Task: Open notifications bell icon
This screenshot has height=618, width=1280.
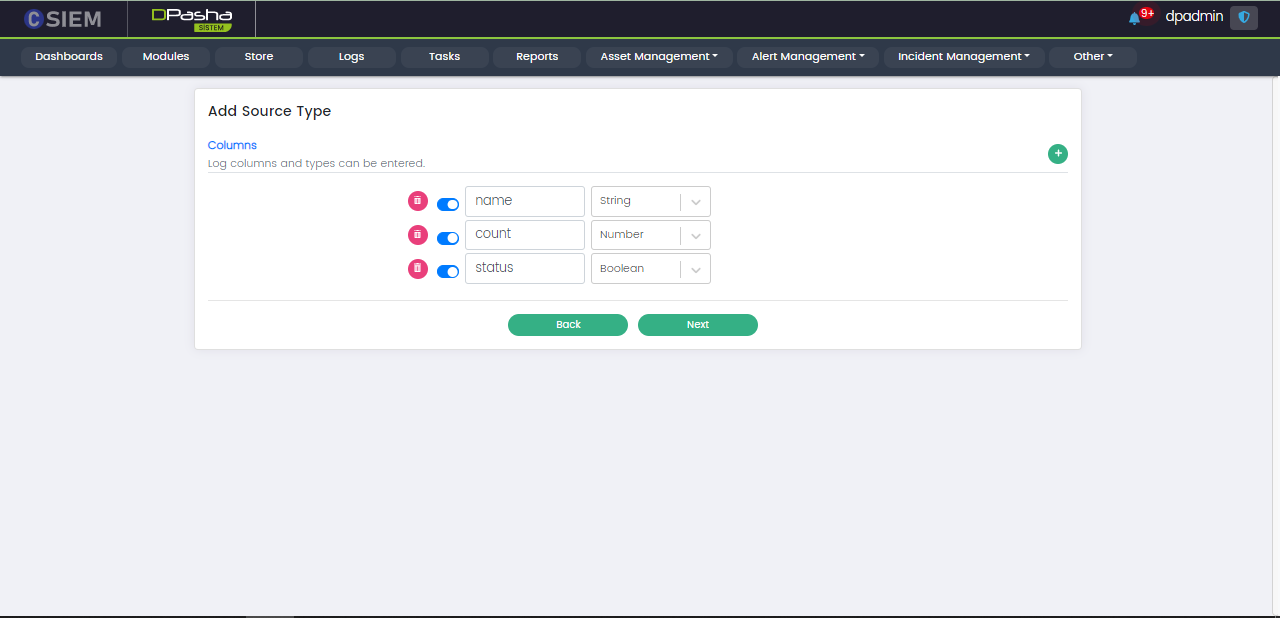Action: [1134, 18]
